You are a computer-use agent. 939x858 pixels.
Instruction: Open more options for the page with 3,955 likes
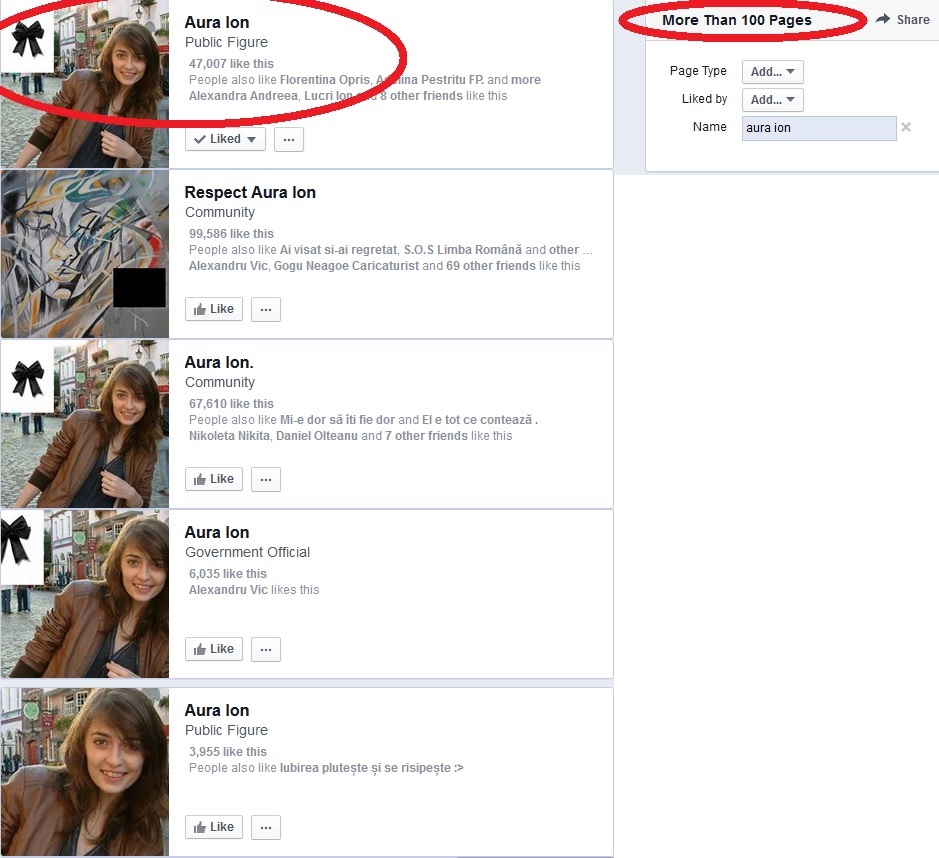pos(266,828)
